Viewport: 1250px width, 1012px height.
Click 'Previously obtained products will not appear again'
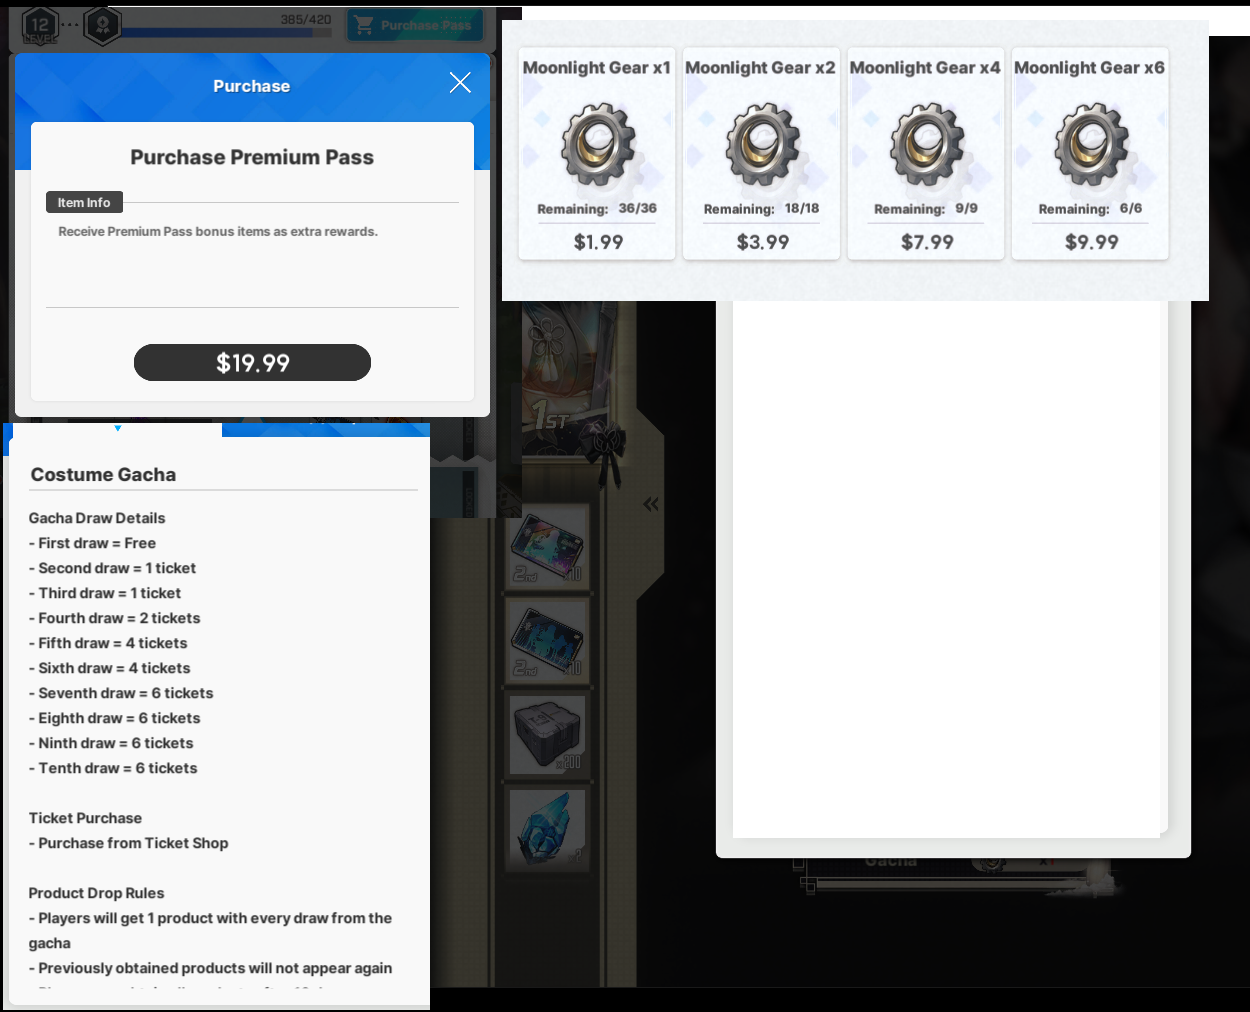pos(210,968)
